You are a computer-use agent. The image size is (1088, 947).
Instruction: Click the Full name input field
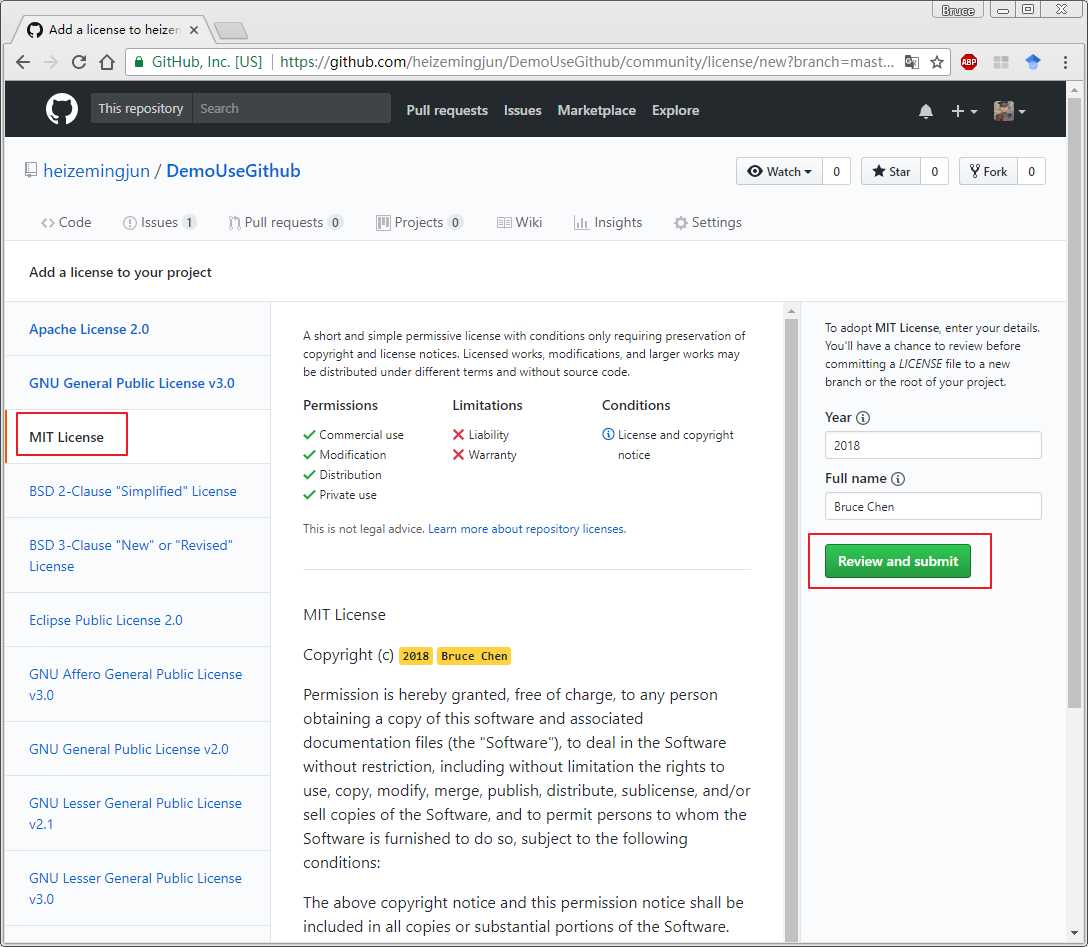pyautogui.click(x=933, y=506)
